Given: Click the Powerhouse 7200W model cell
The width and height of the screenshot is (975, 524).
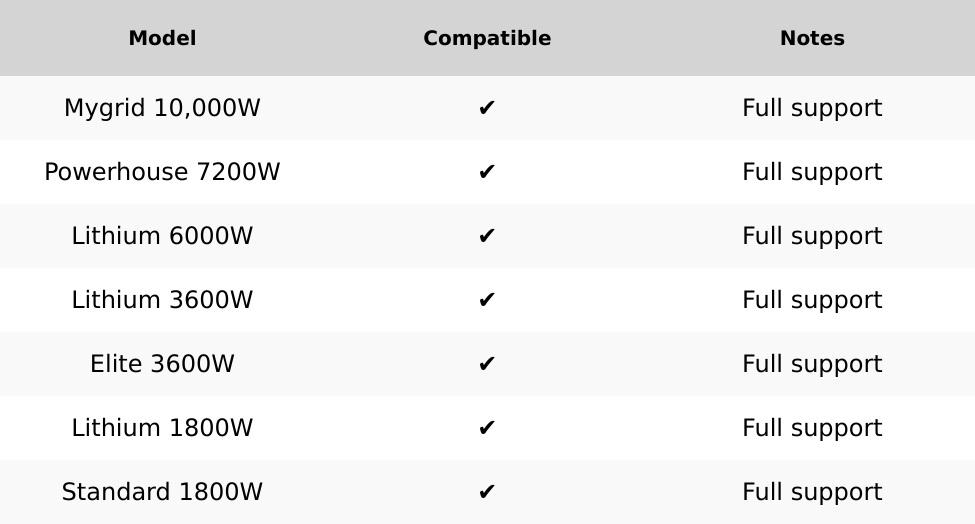Looking at the screenshot, I should pos(162,172).
